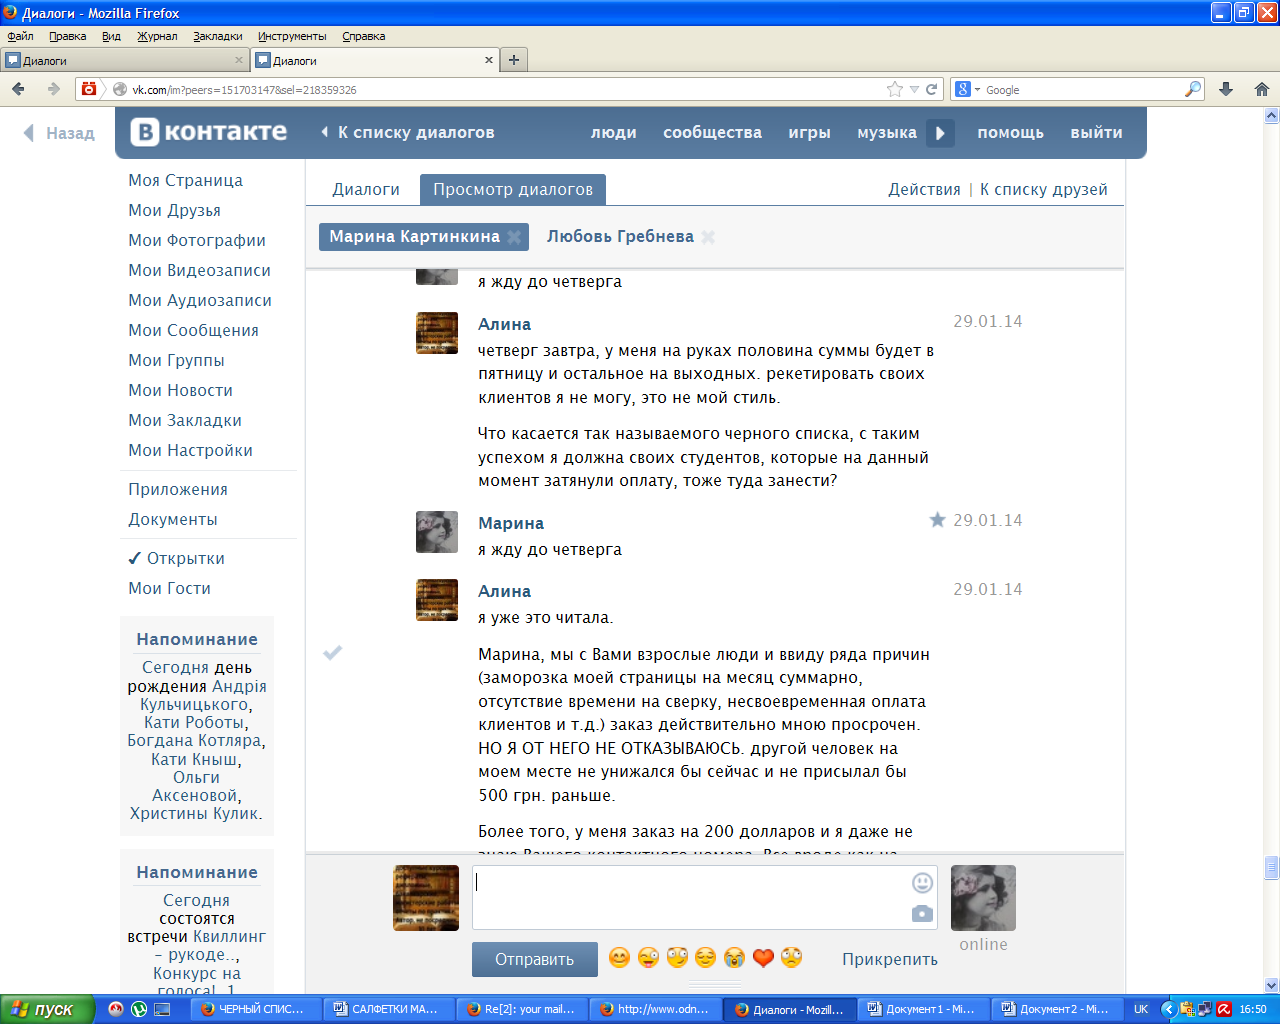This screenshot has height=1024, width=1280.
Task: Click the smiley emoji picker icon in message box
Action: [922, 883]
